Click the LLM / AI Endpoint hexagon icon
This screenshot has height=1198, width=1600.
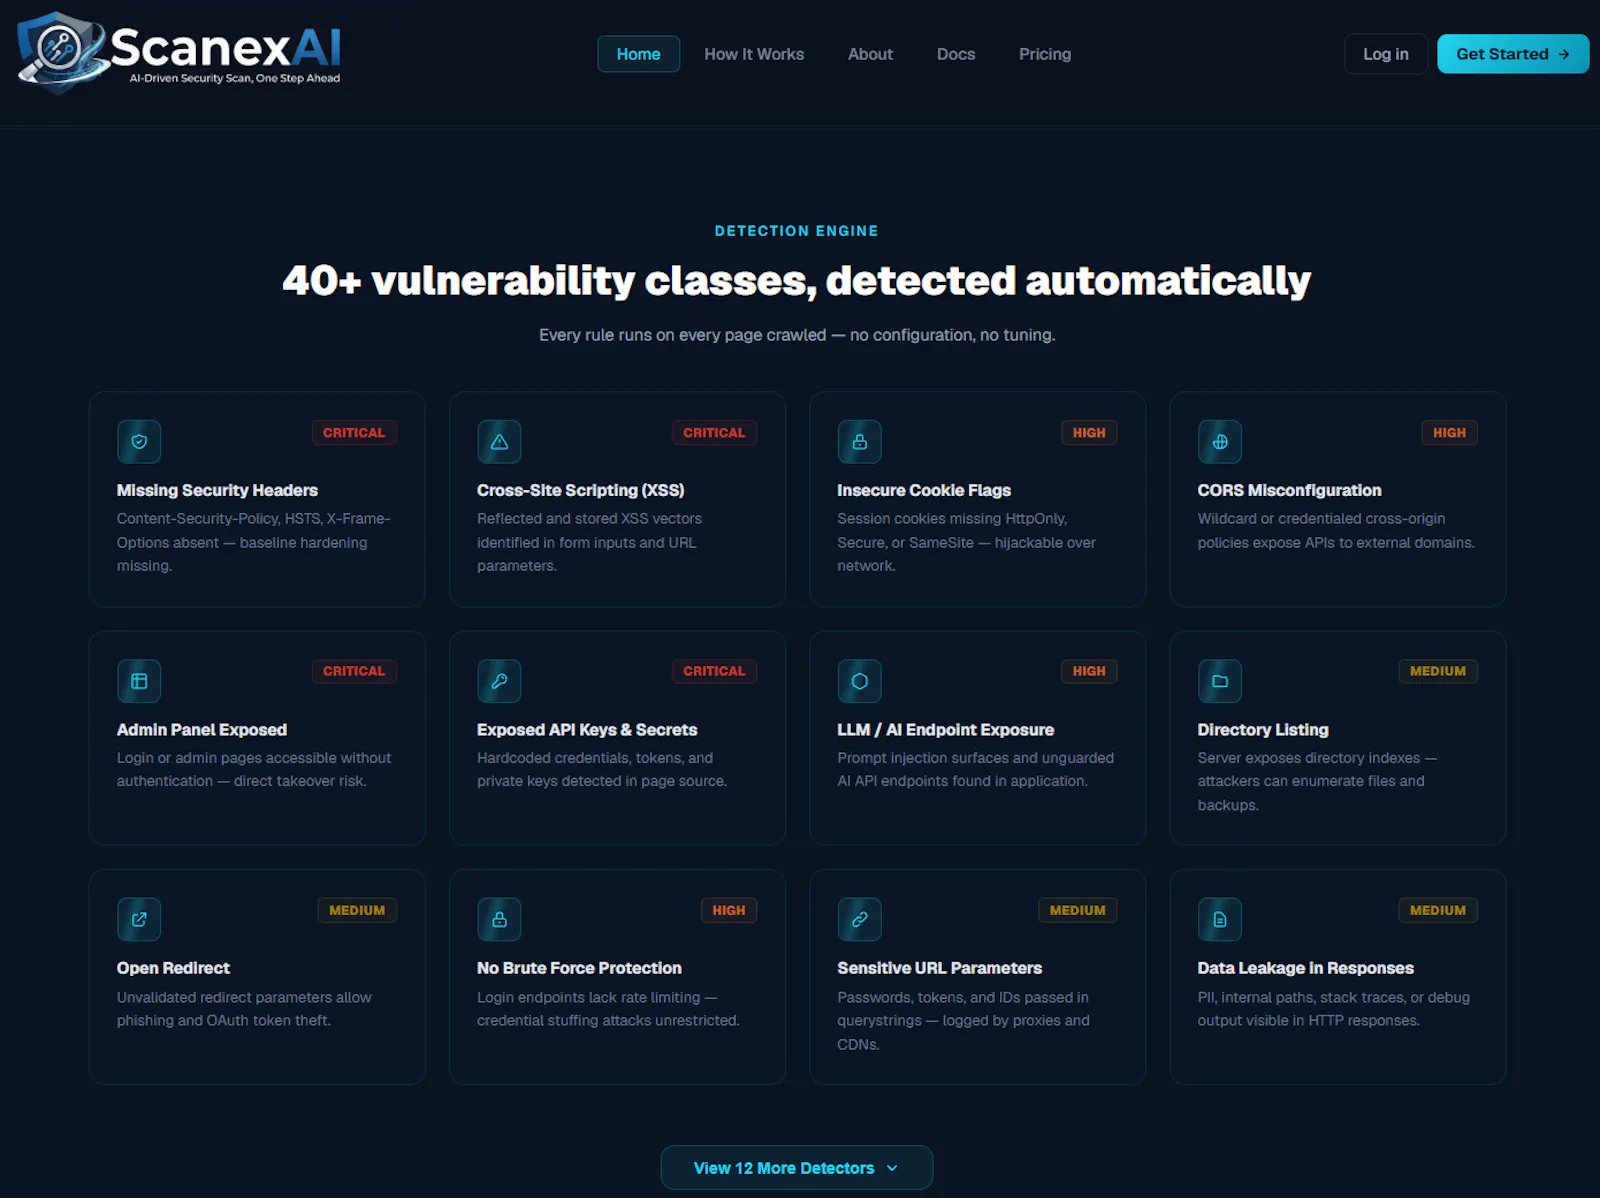(x=859, y=681)
